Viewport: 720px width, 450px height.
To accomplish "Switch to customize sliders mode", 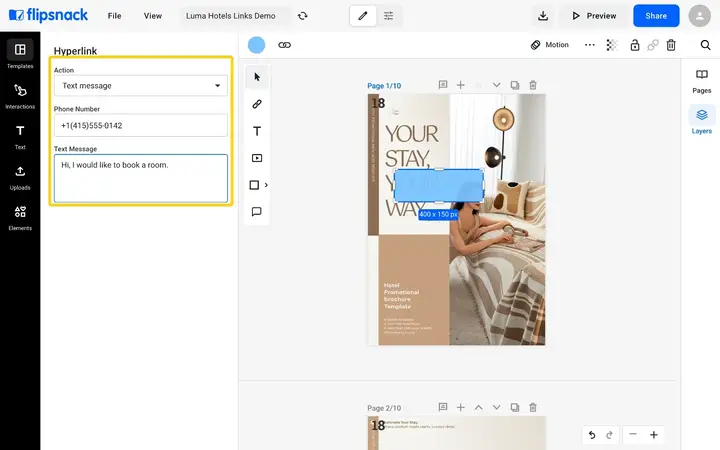I will [x=388, y=16].
